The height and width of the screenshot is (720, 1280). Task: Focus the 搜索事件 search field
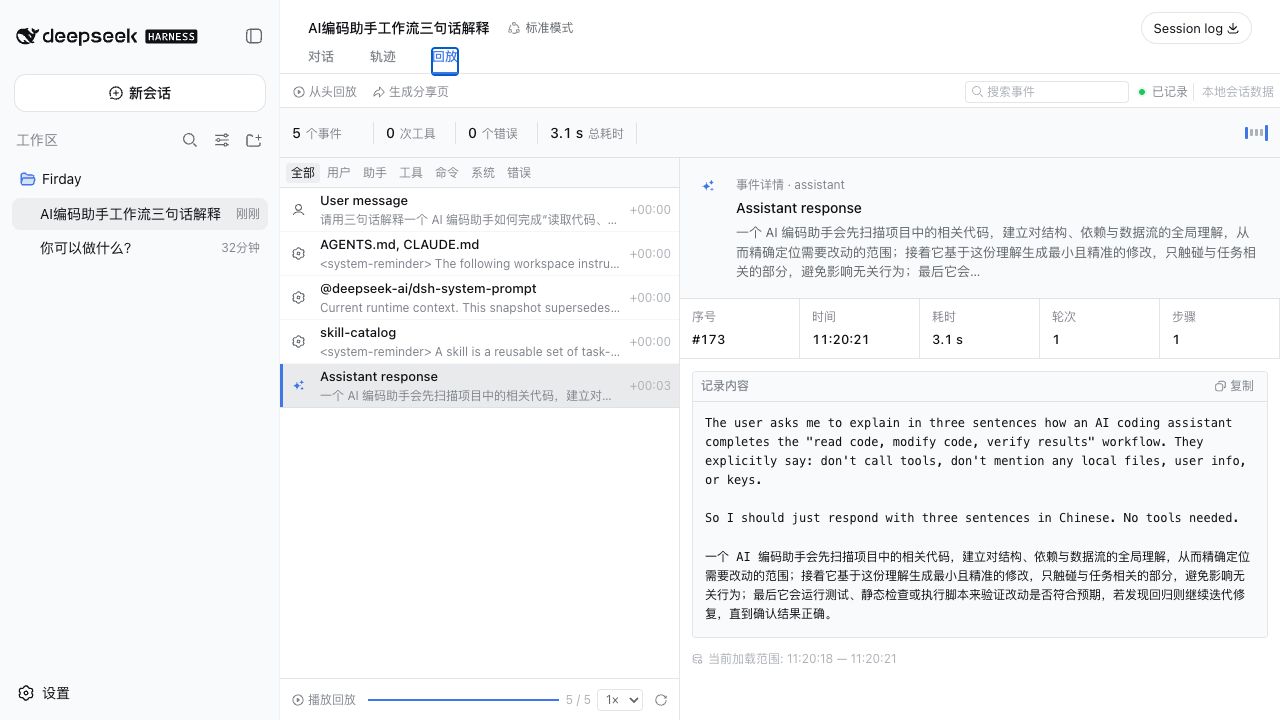[1047, 91]
